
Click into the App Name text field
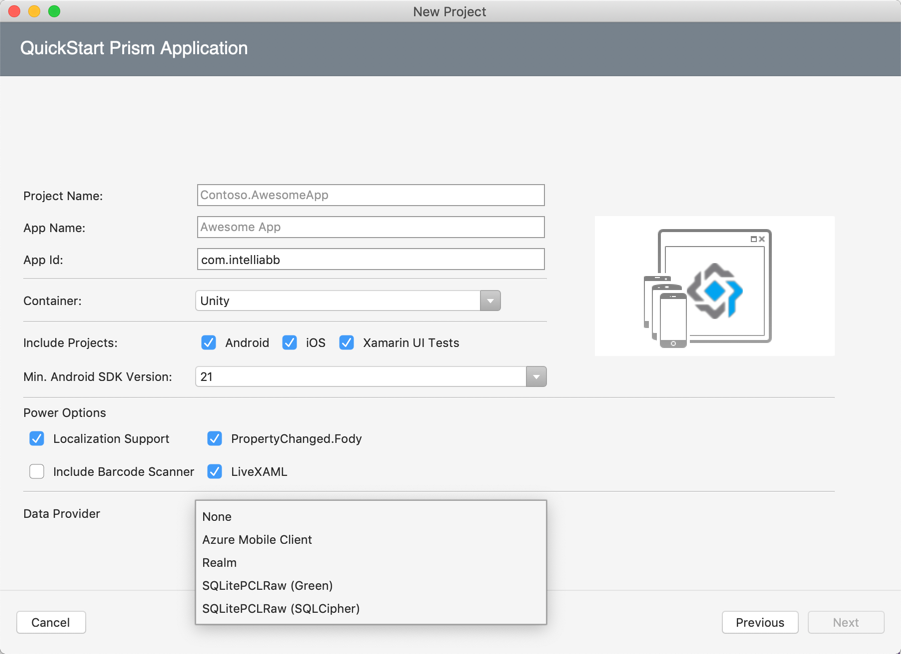pos(371,227)
